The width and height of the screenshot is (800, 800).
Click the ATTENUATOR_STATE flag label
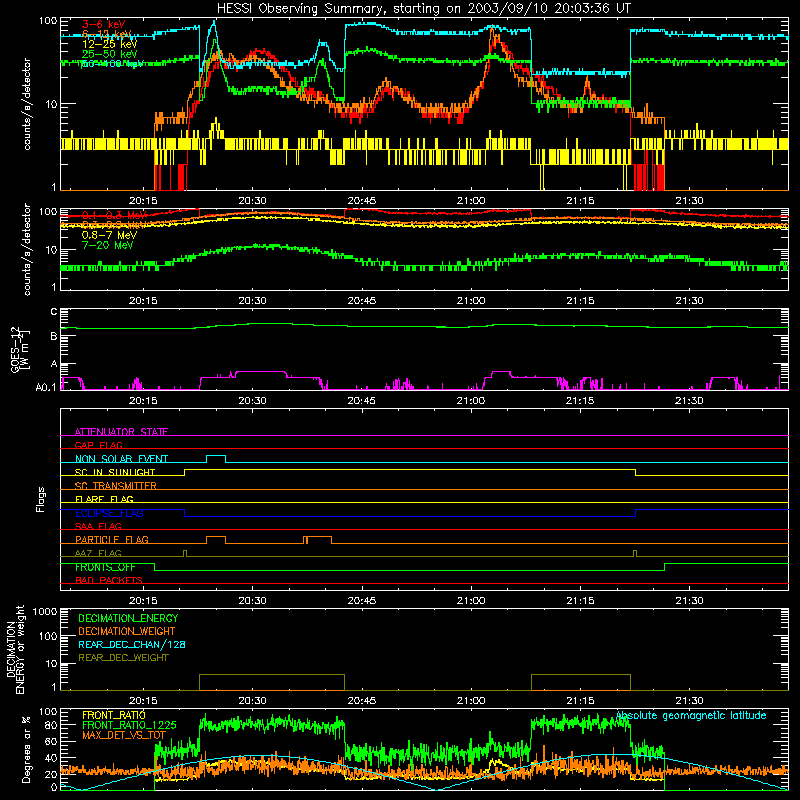(x=121, y=432)
